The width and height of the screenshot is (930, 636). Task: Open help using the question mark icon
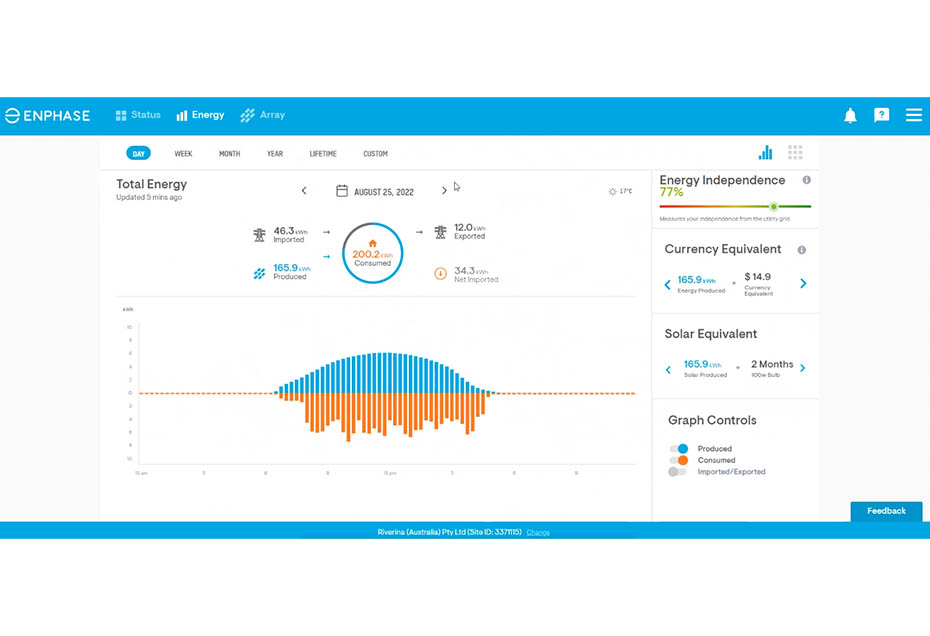coord(881,114)
